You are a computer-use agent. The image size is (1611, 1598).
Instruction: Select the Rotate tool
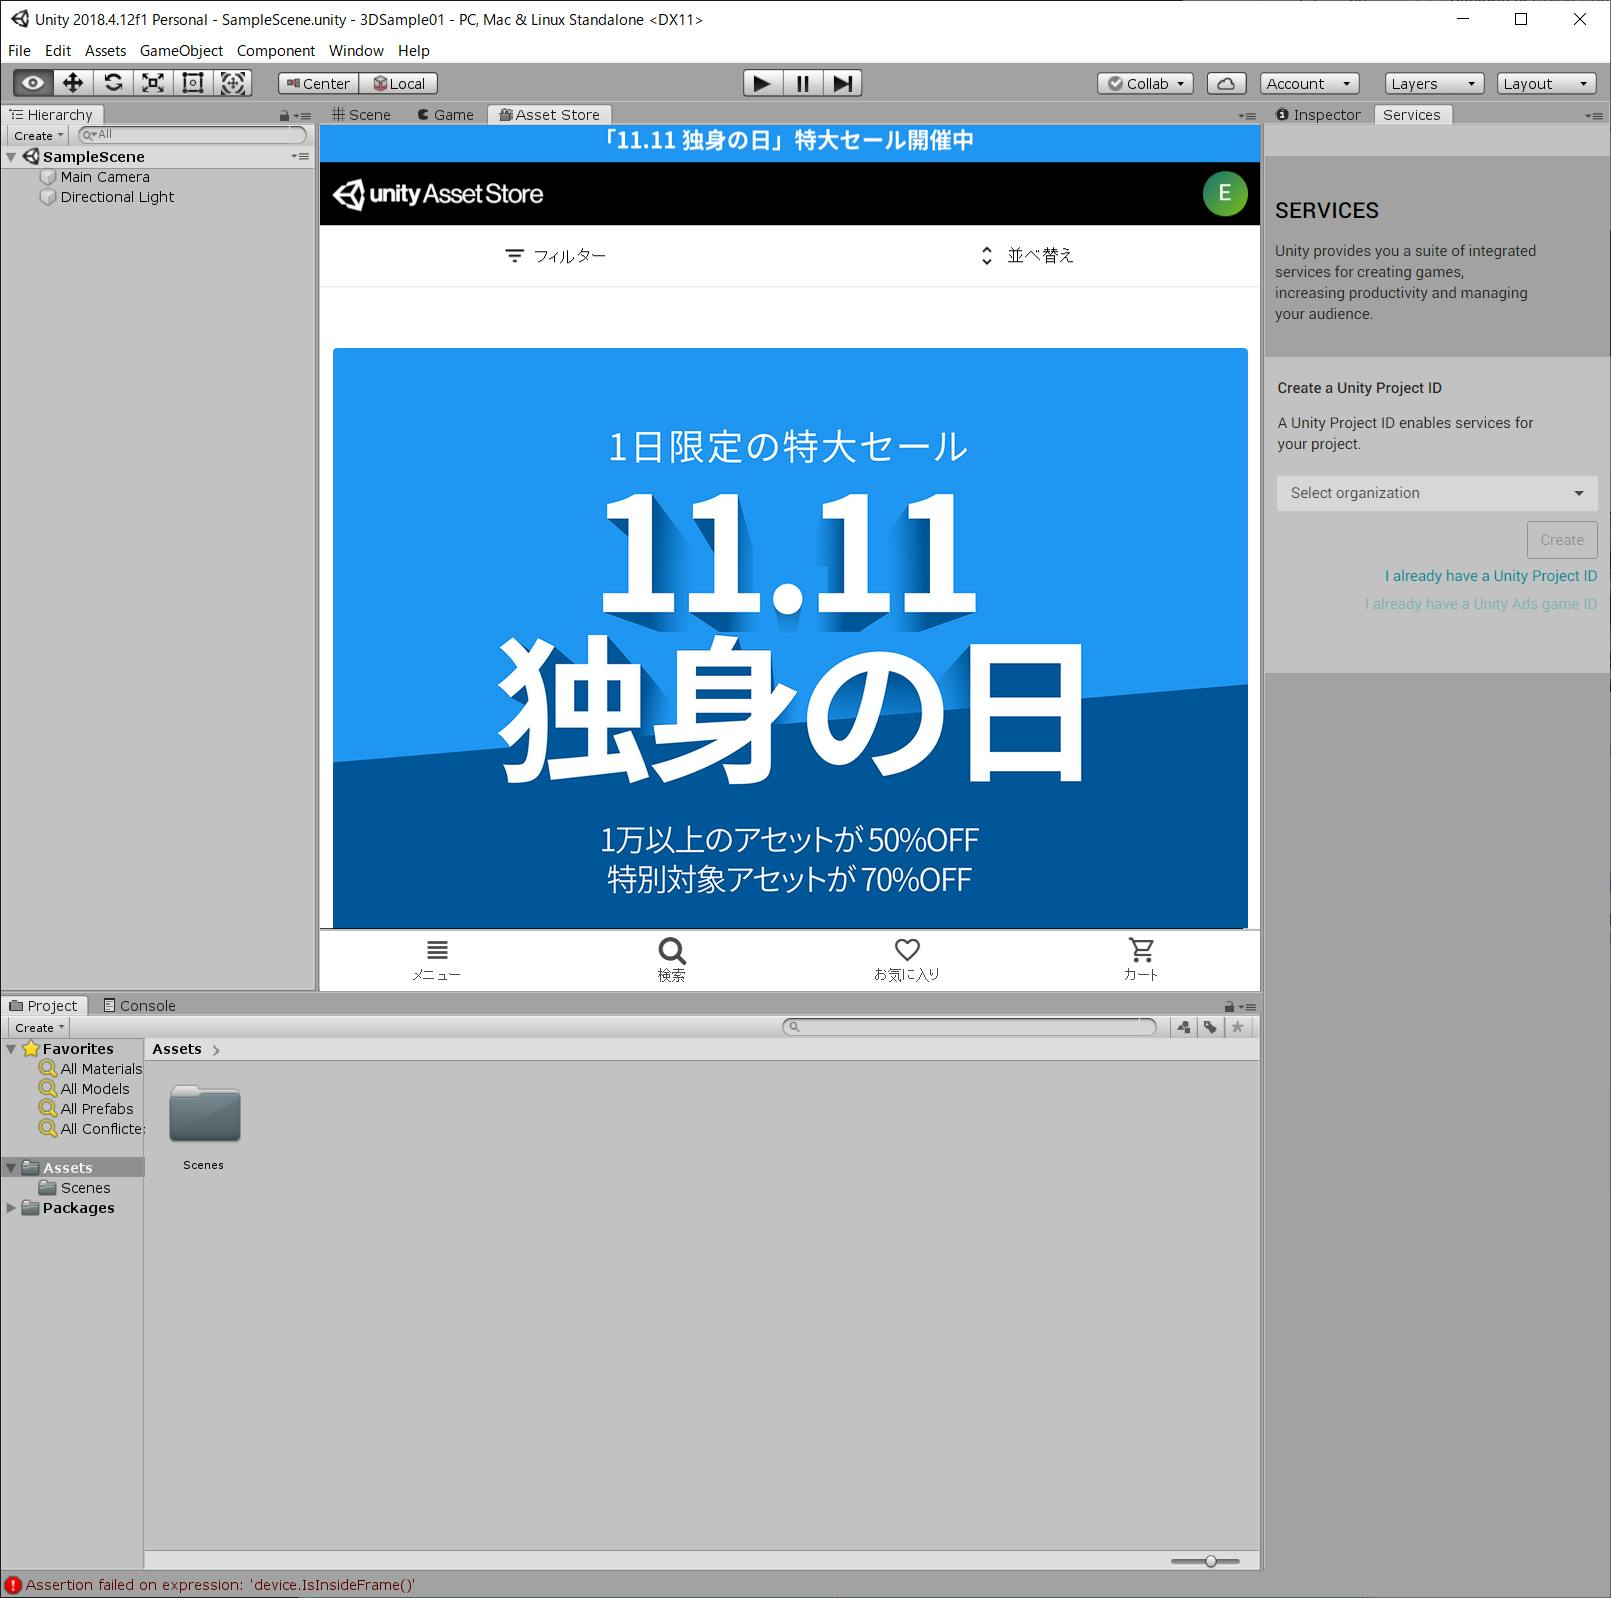click(x=113, y=83)
